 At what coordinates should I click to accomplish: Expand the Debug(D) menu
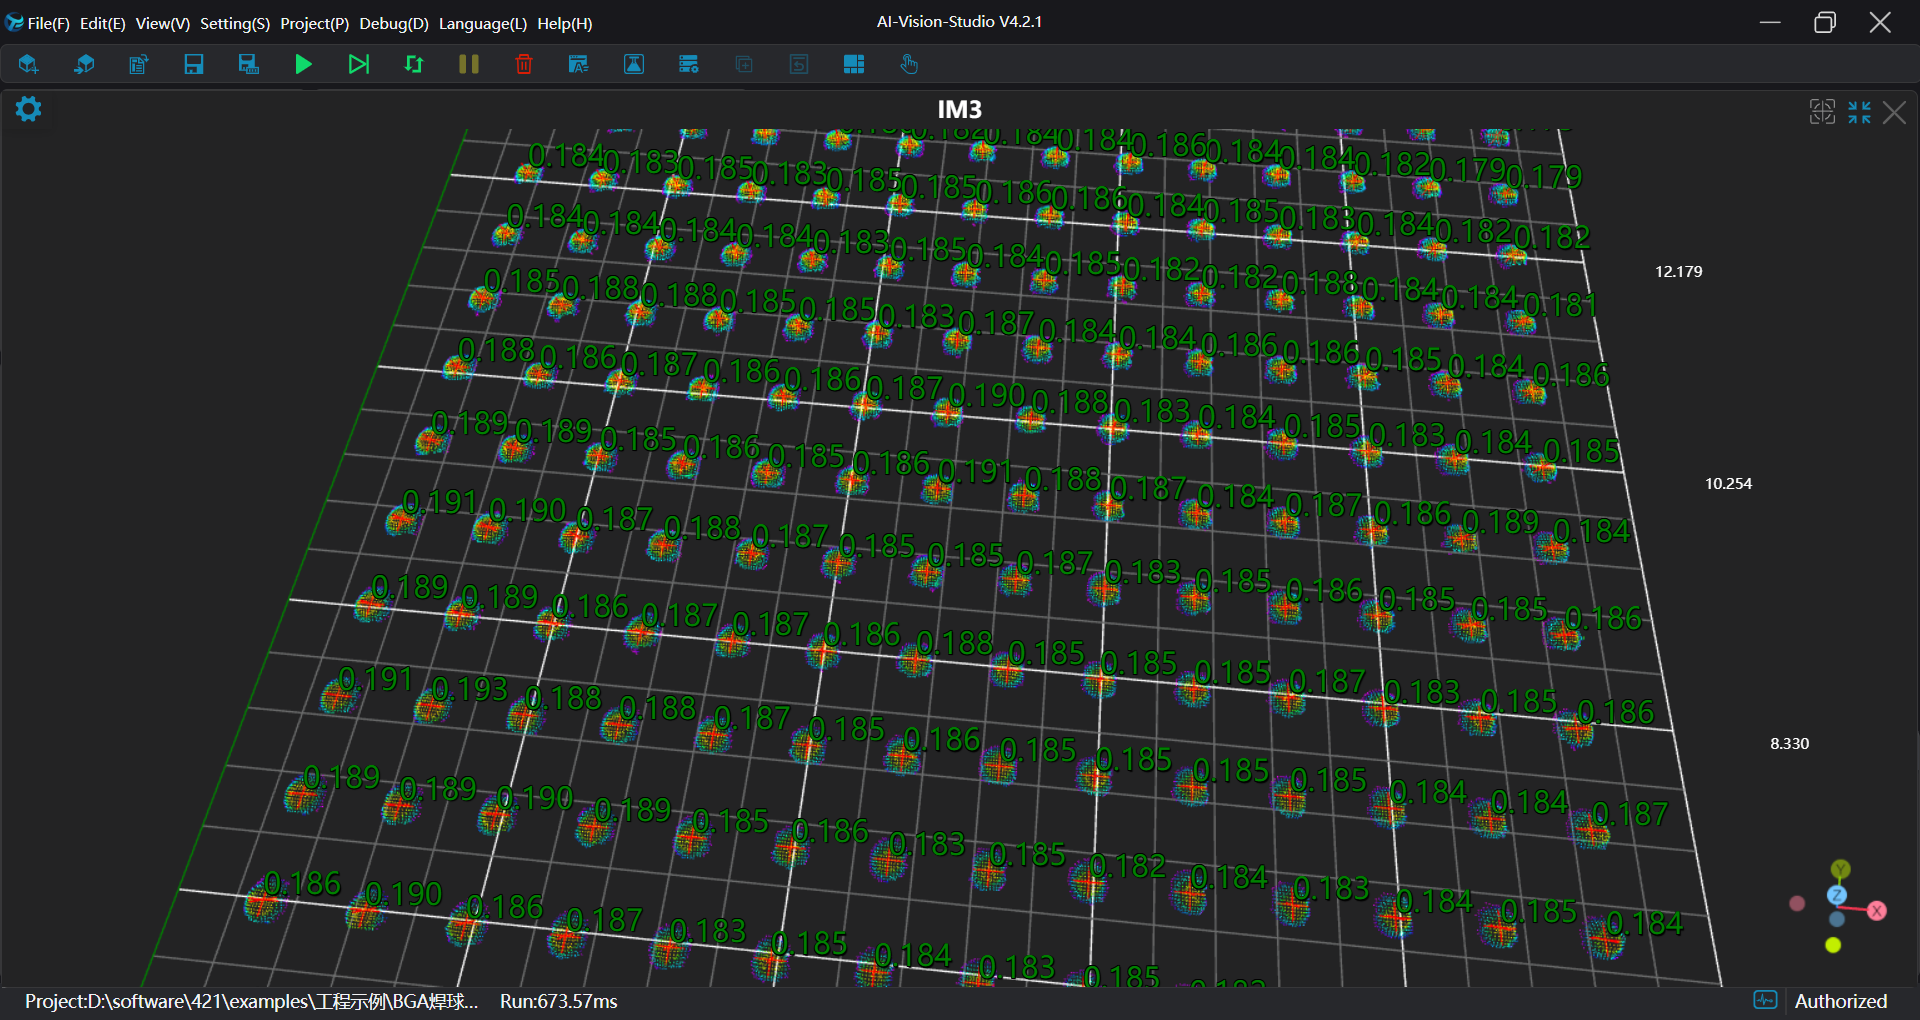click(393, 23)
